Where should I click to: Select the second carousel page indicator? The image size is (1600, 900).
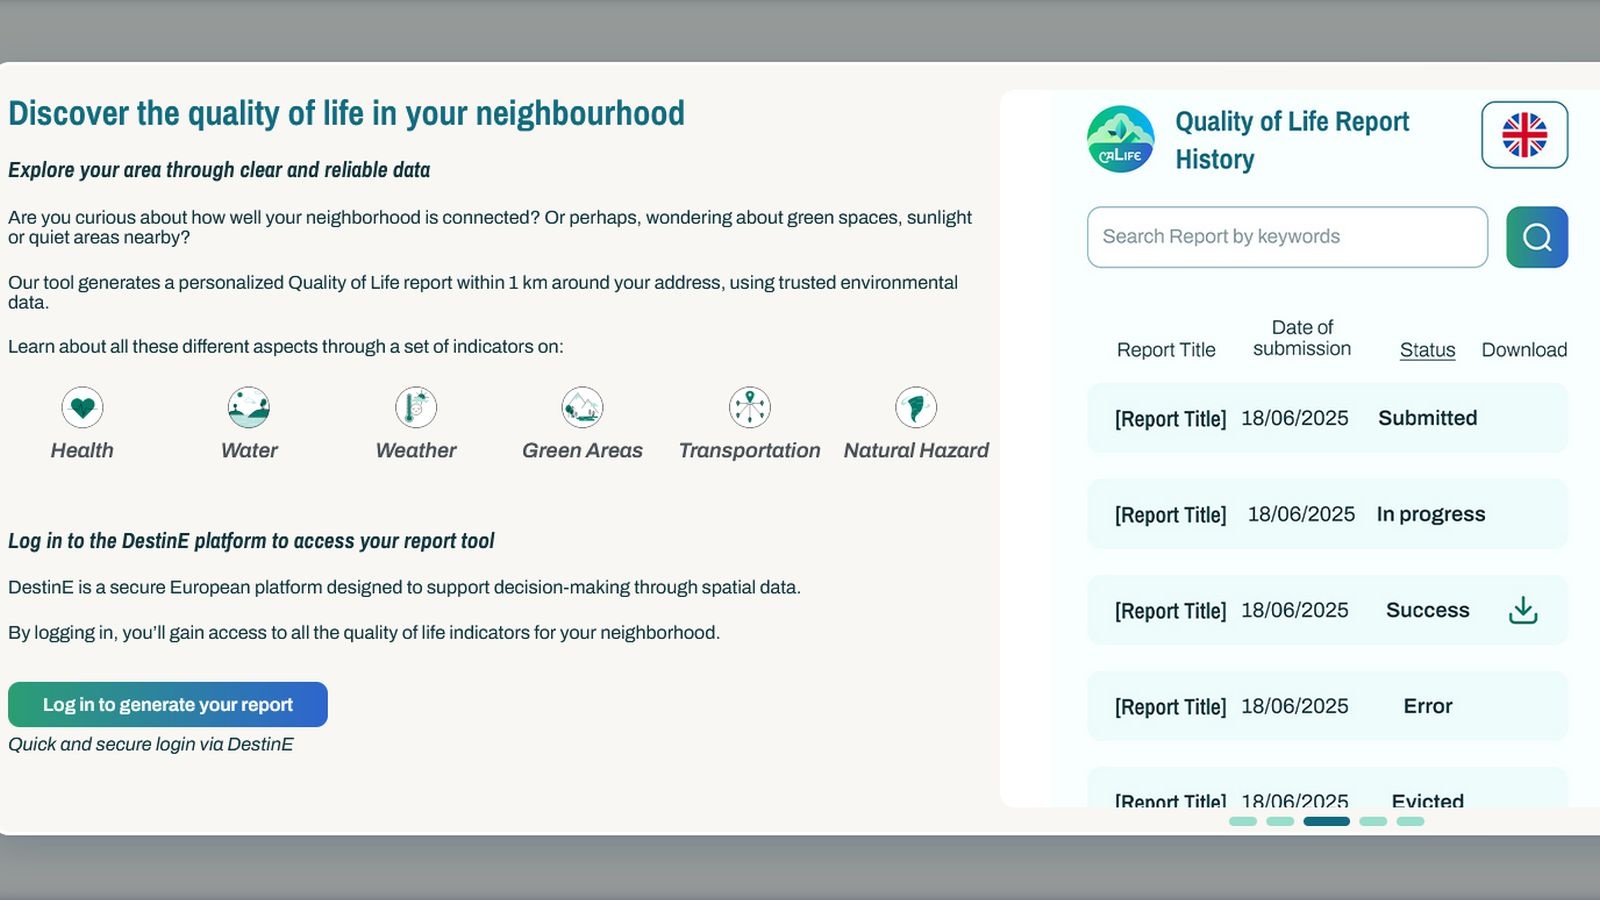click(1280, 821)
